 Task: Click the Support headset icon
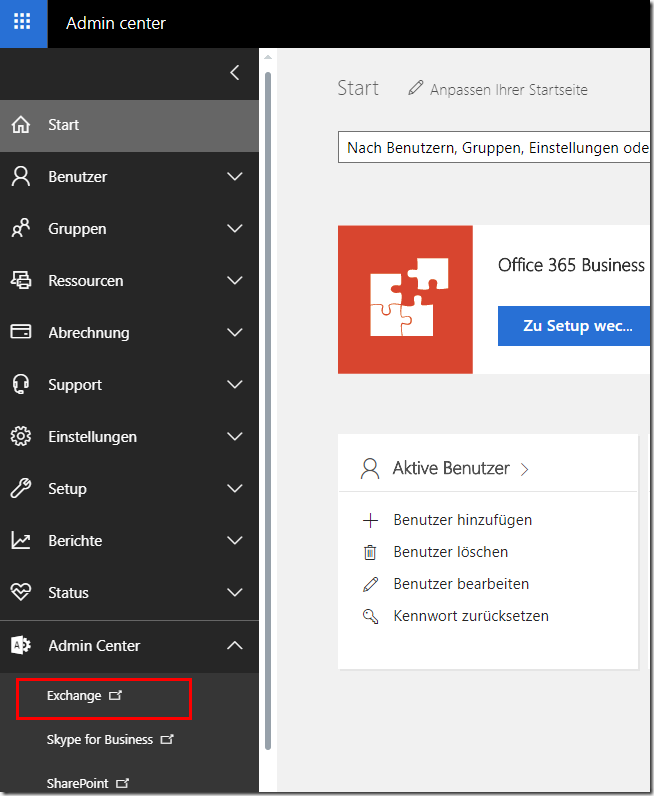tap(20, 385)
